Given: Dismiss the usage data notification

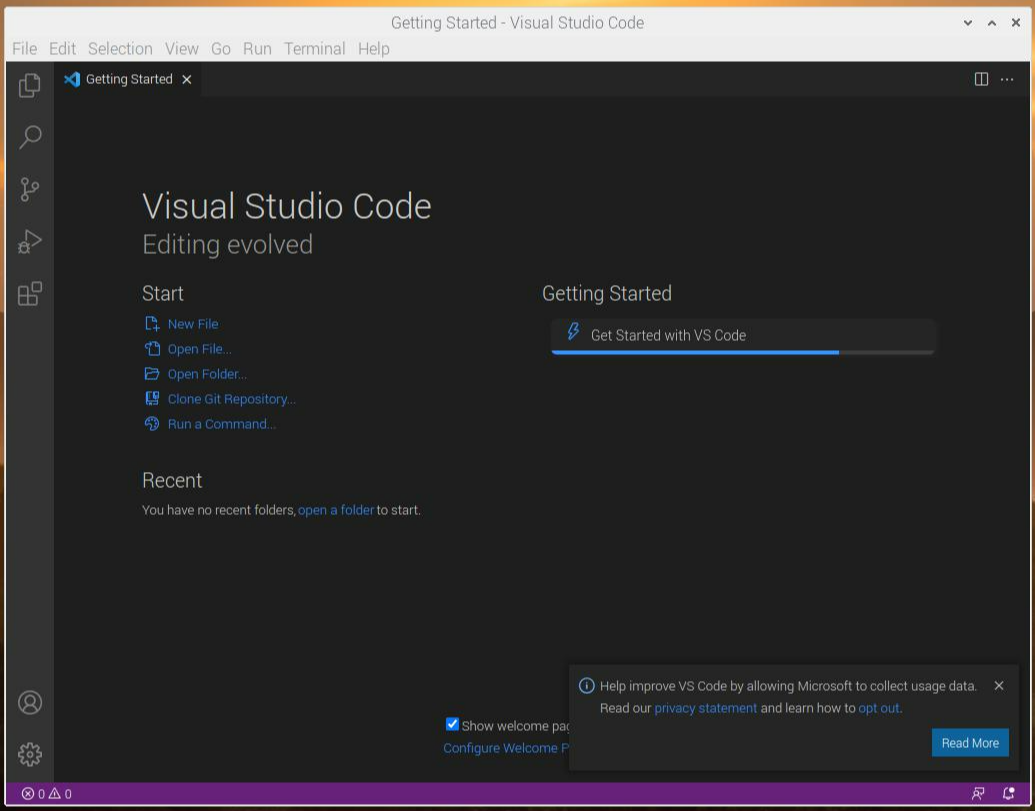Looking at the screenshot, I should coord(999,686).
